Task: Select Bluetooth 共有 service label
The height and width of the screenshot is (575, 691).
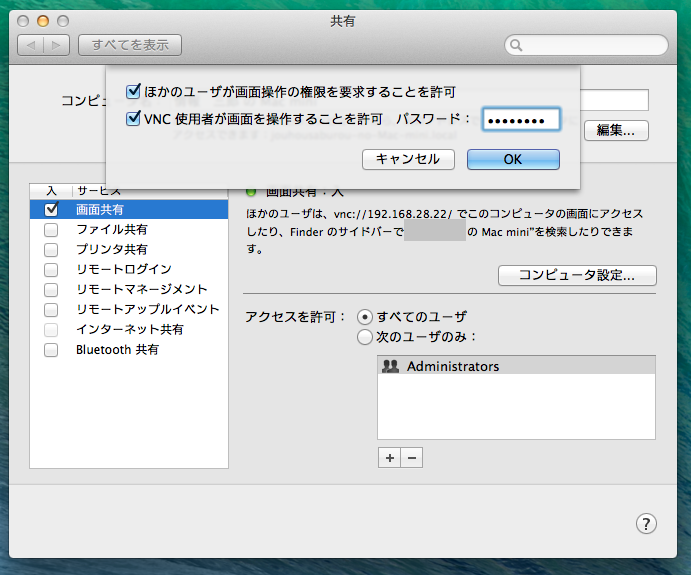Action: [117, 350]
